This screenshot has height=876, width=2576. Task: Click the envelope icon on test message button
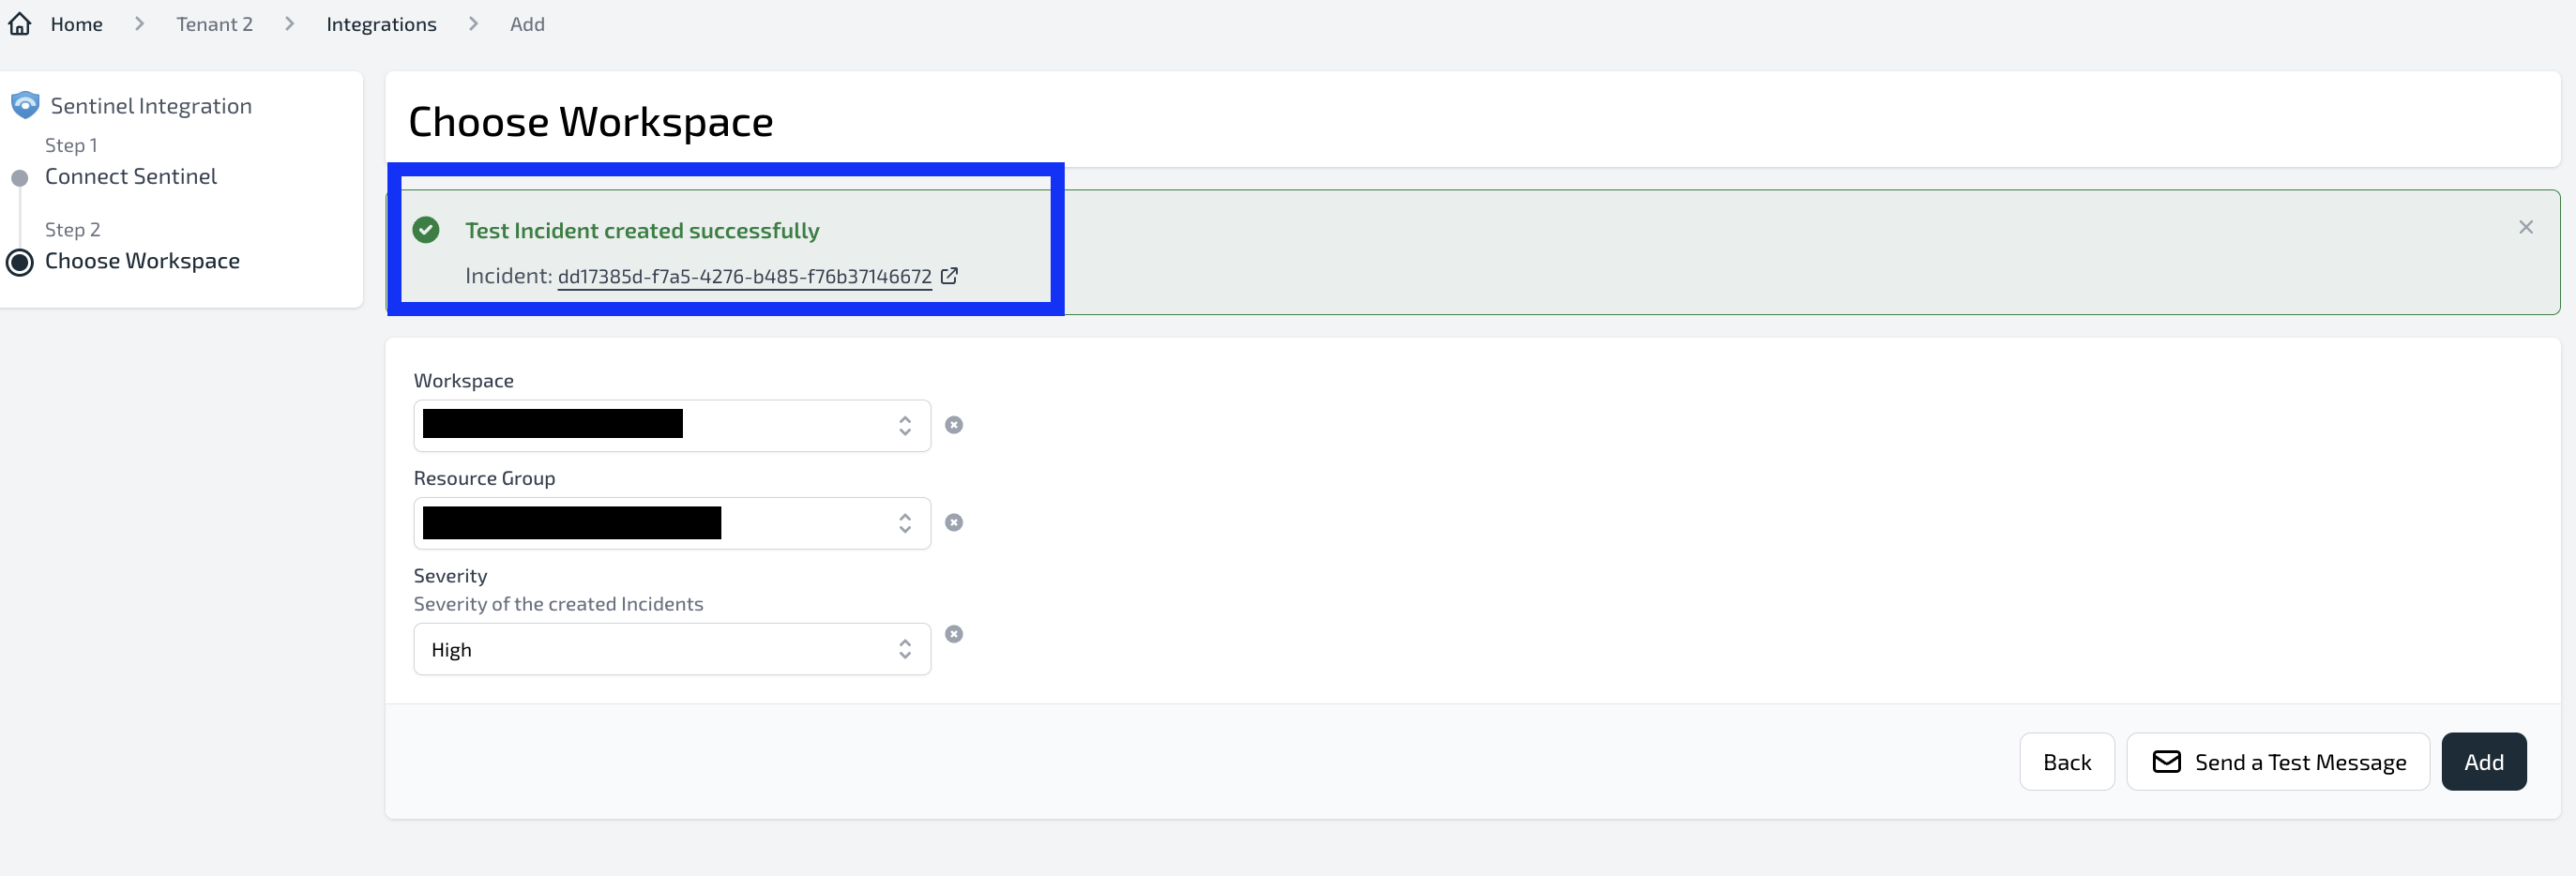[2166, 762]
